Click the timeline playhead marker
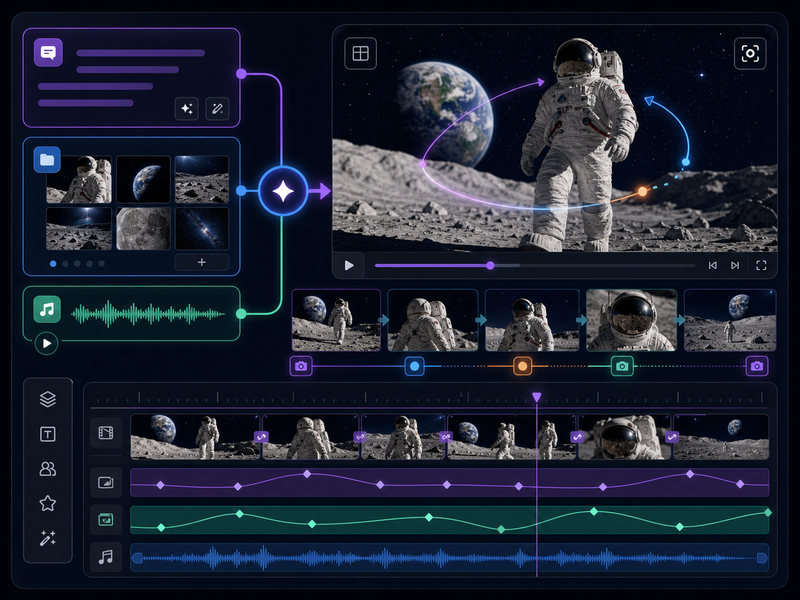 537,397
